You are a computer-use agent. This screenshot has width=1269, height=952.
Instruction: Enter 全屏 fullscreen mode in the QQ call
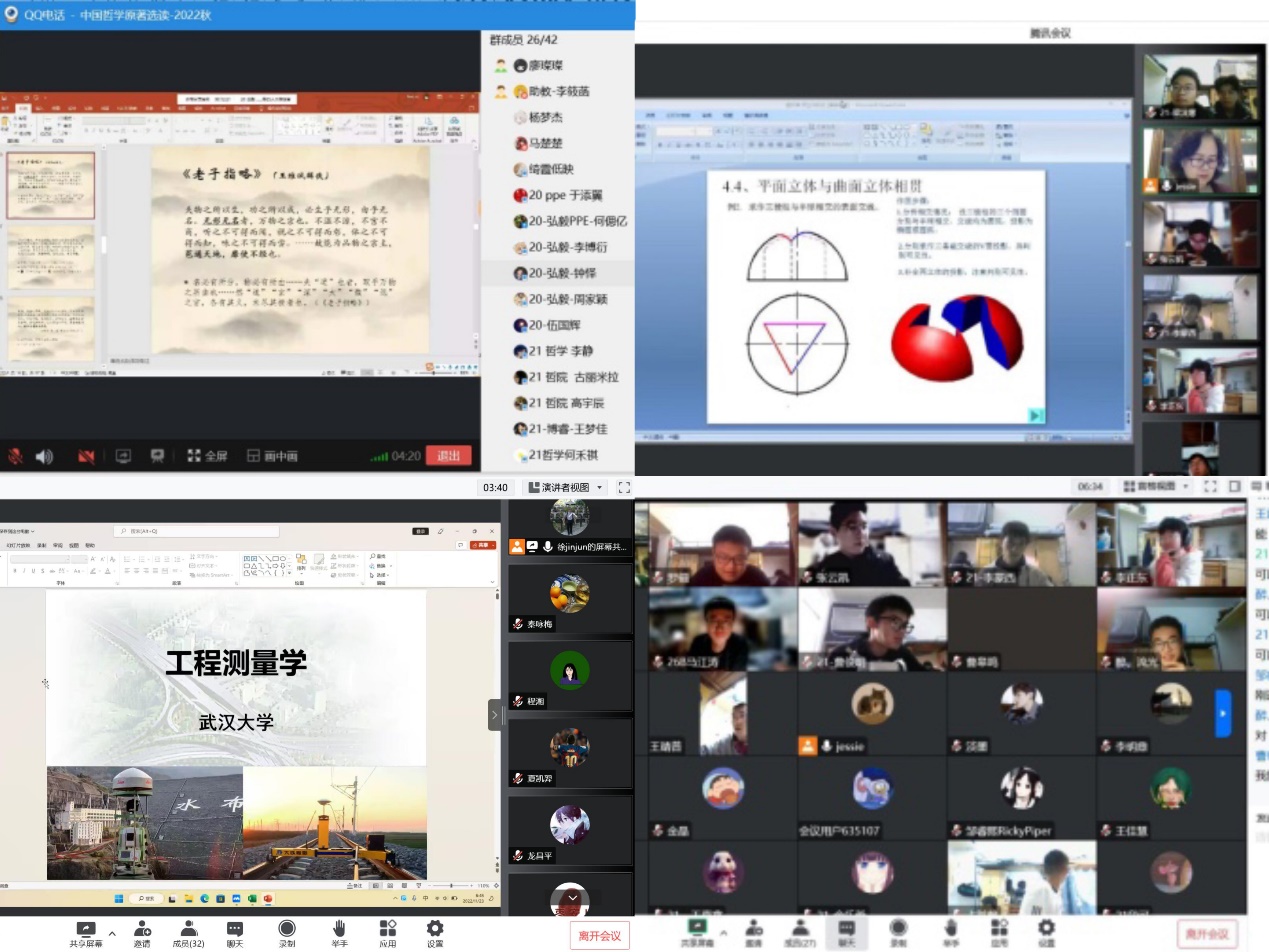tap(207, 456)
